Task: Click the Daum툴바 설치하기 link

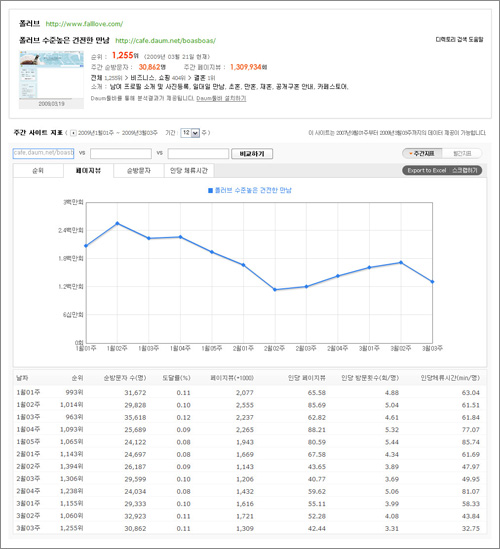Action: [x=221, y=98]
